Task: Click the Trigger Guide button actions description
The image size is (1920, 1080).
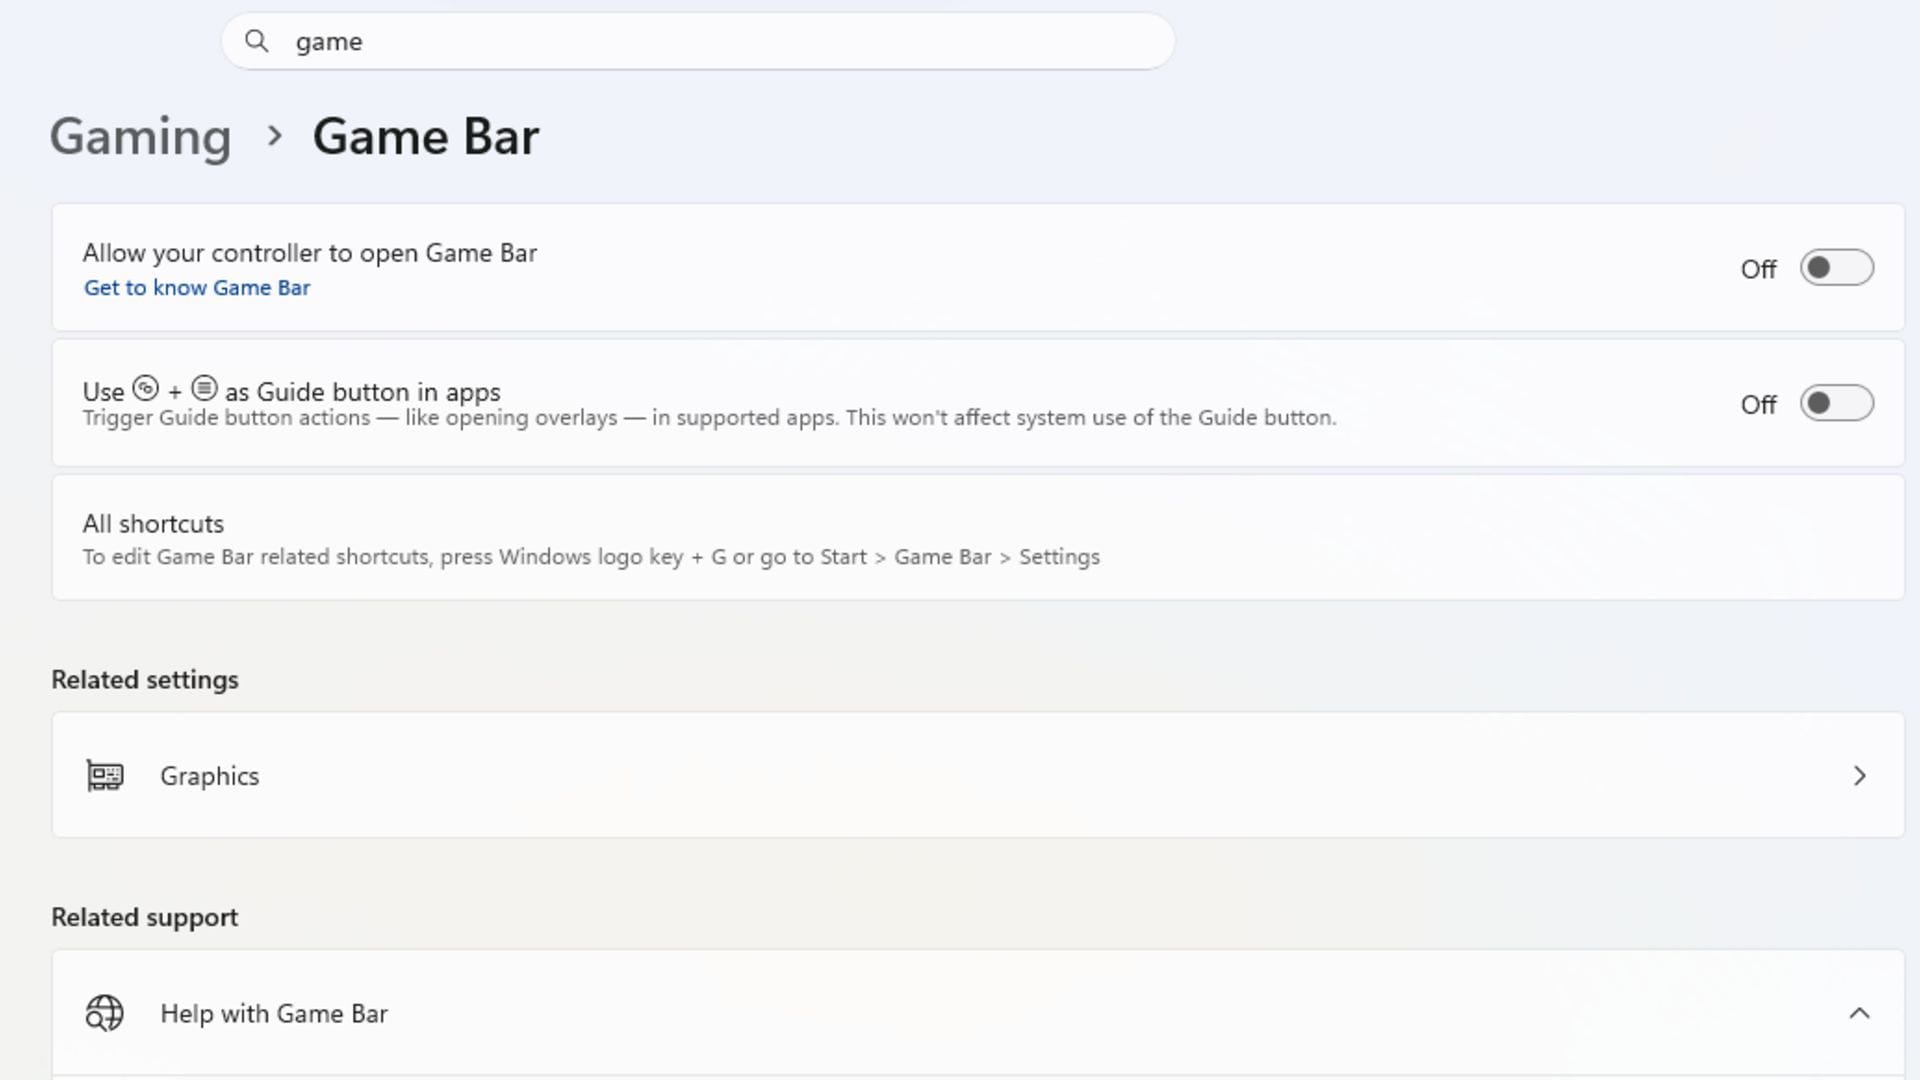Action: tap(709, 418)
